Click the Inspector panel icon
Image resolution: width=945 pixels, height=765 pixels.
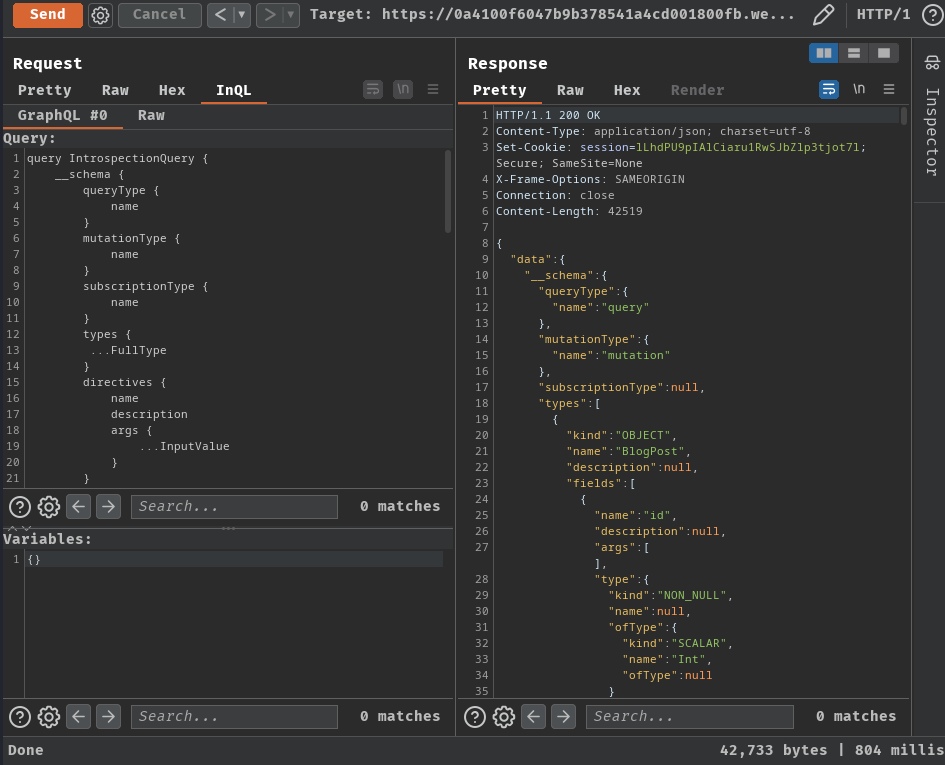[932, 62]
